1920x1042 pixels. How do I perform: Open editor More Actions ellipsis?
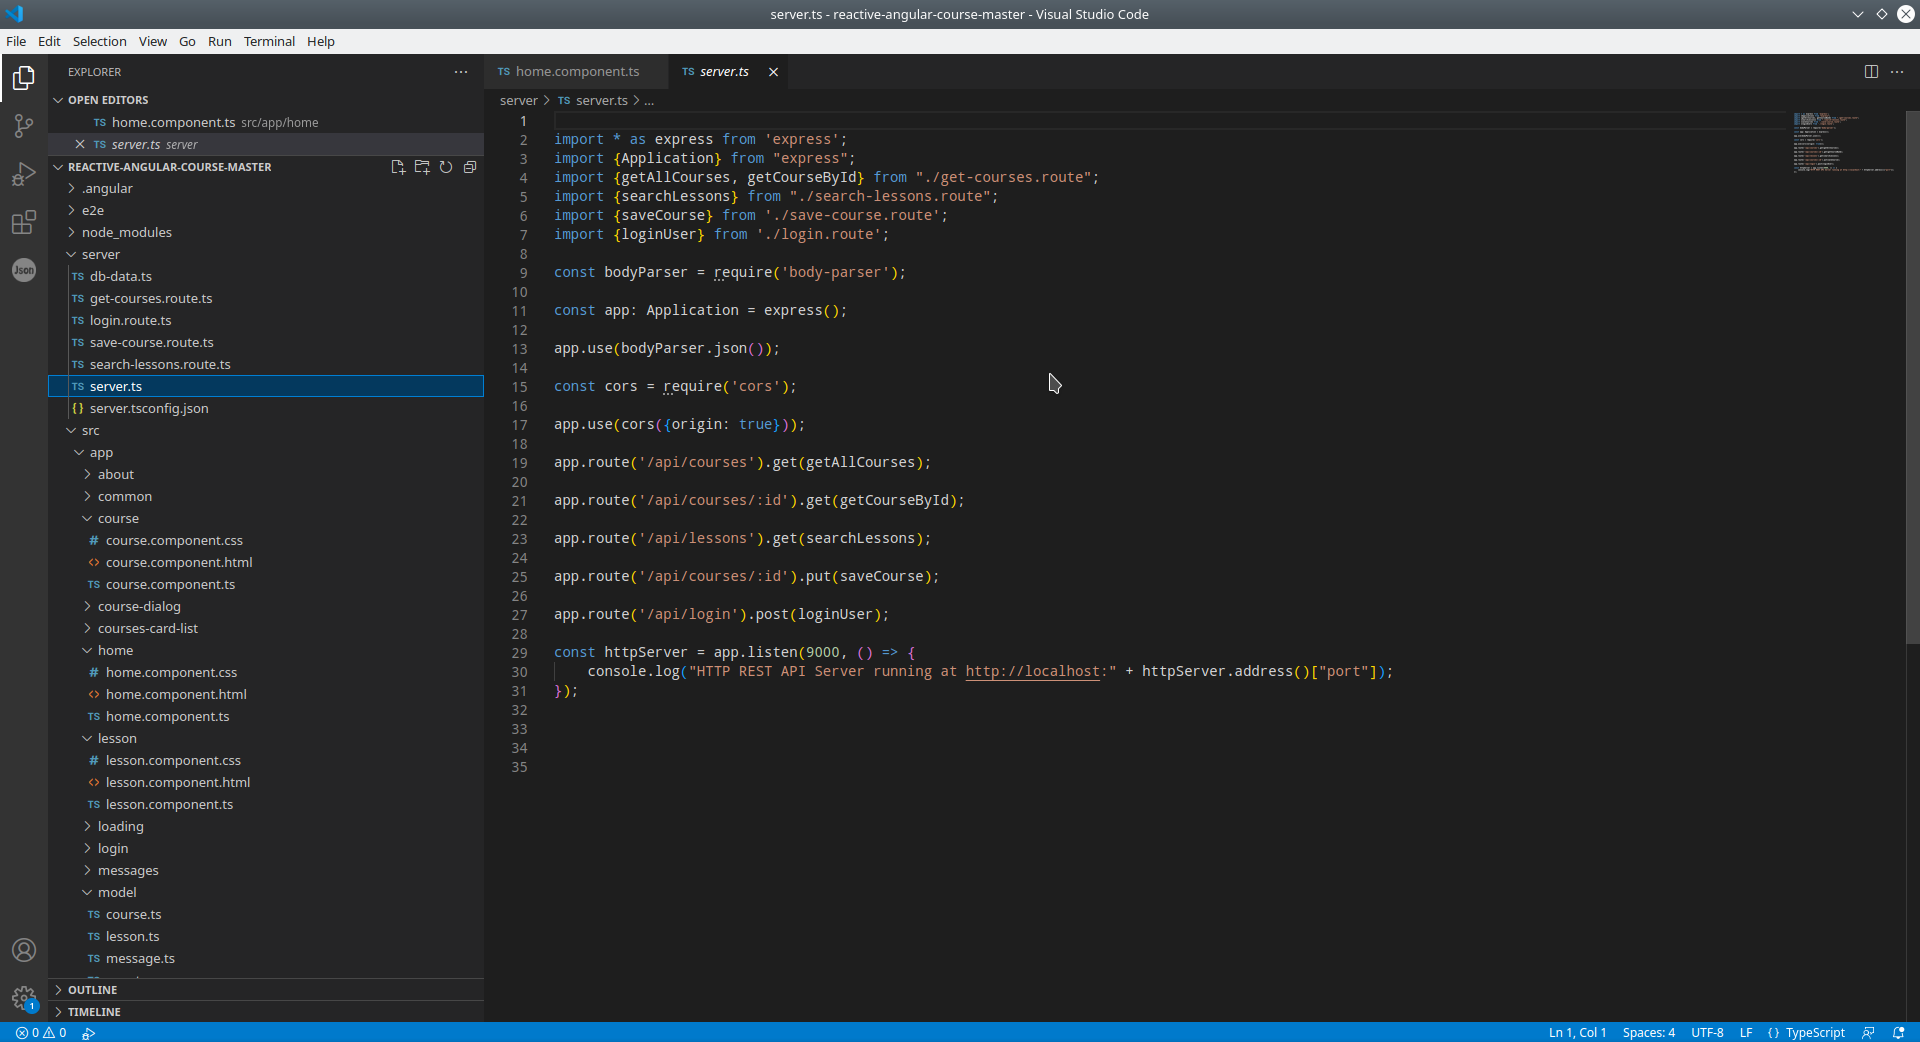click(1897, 72)
